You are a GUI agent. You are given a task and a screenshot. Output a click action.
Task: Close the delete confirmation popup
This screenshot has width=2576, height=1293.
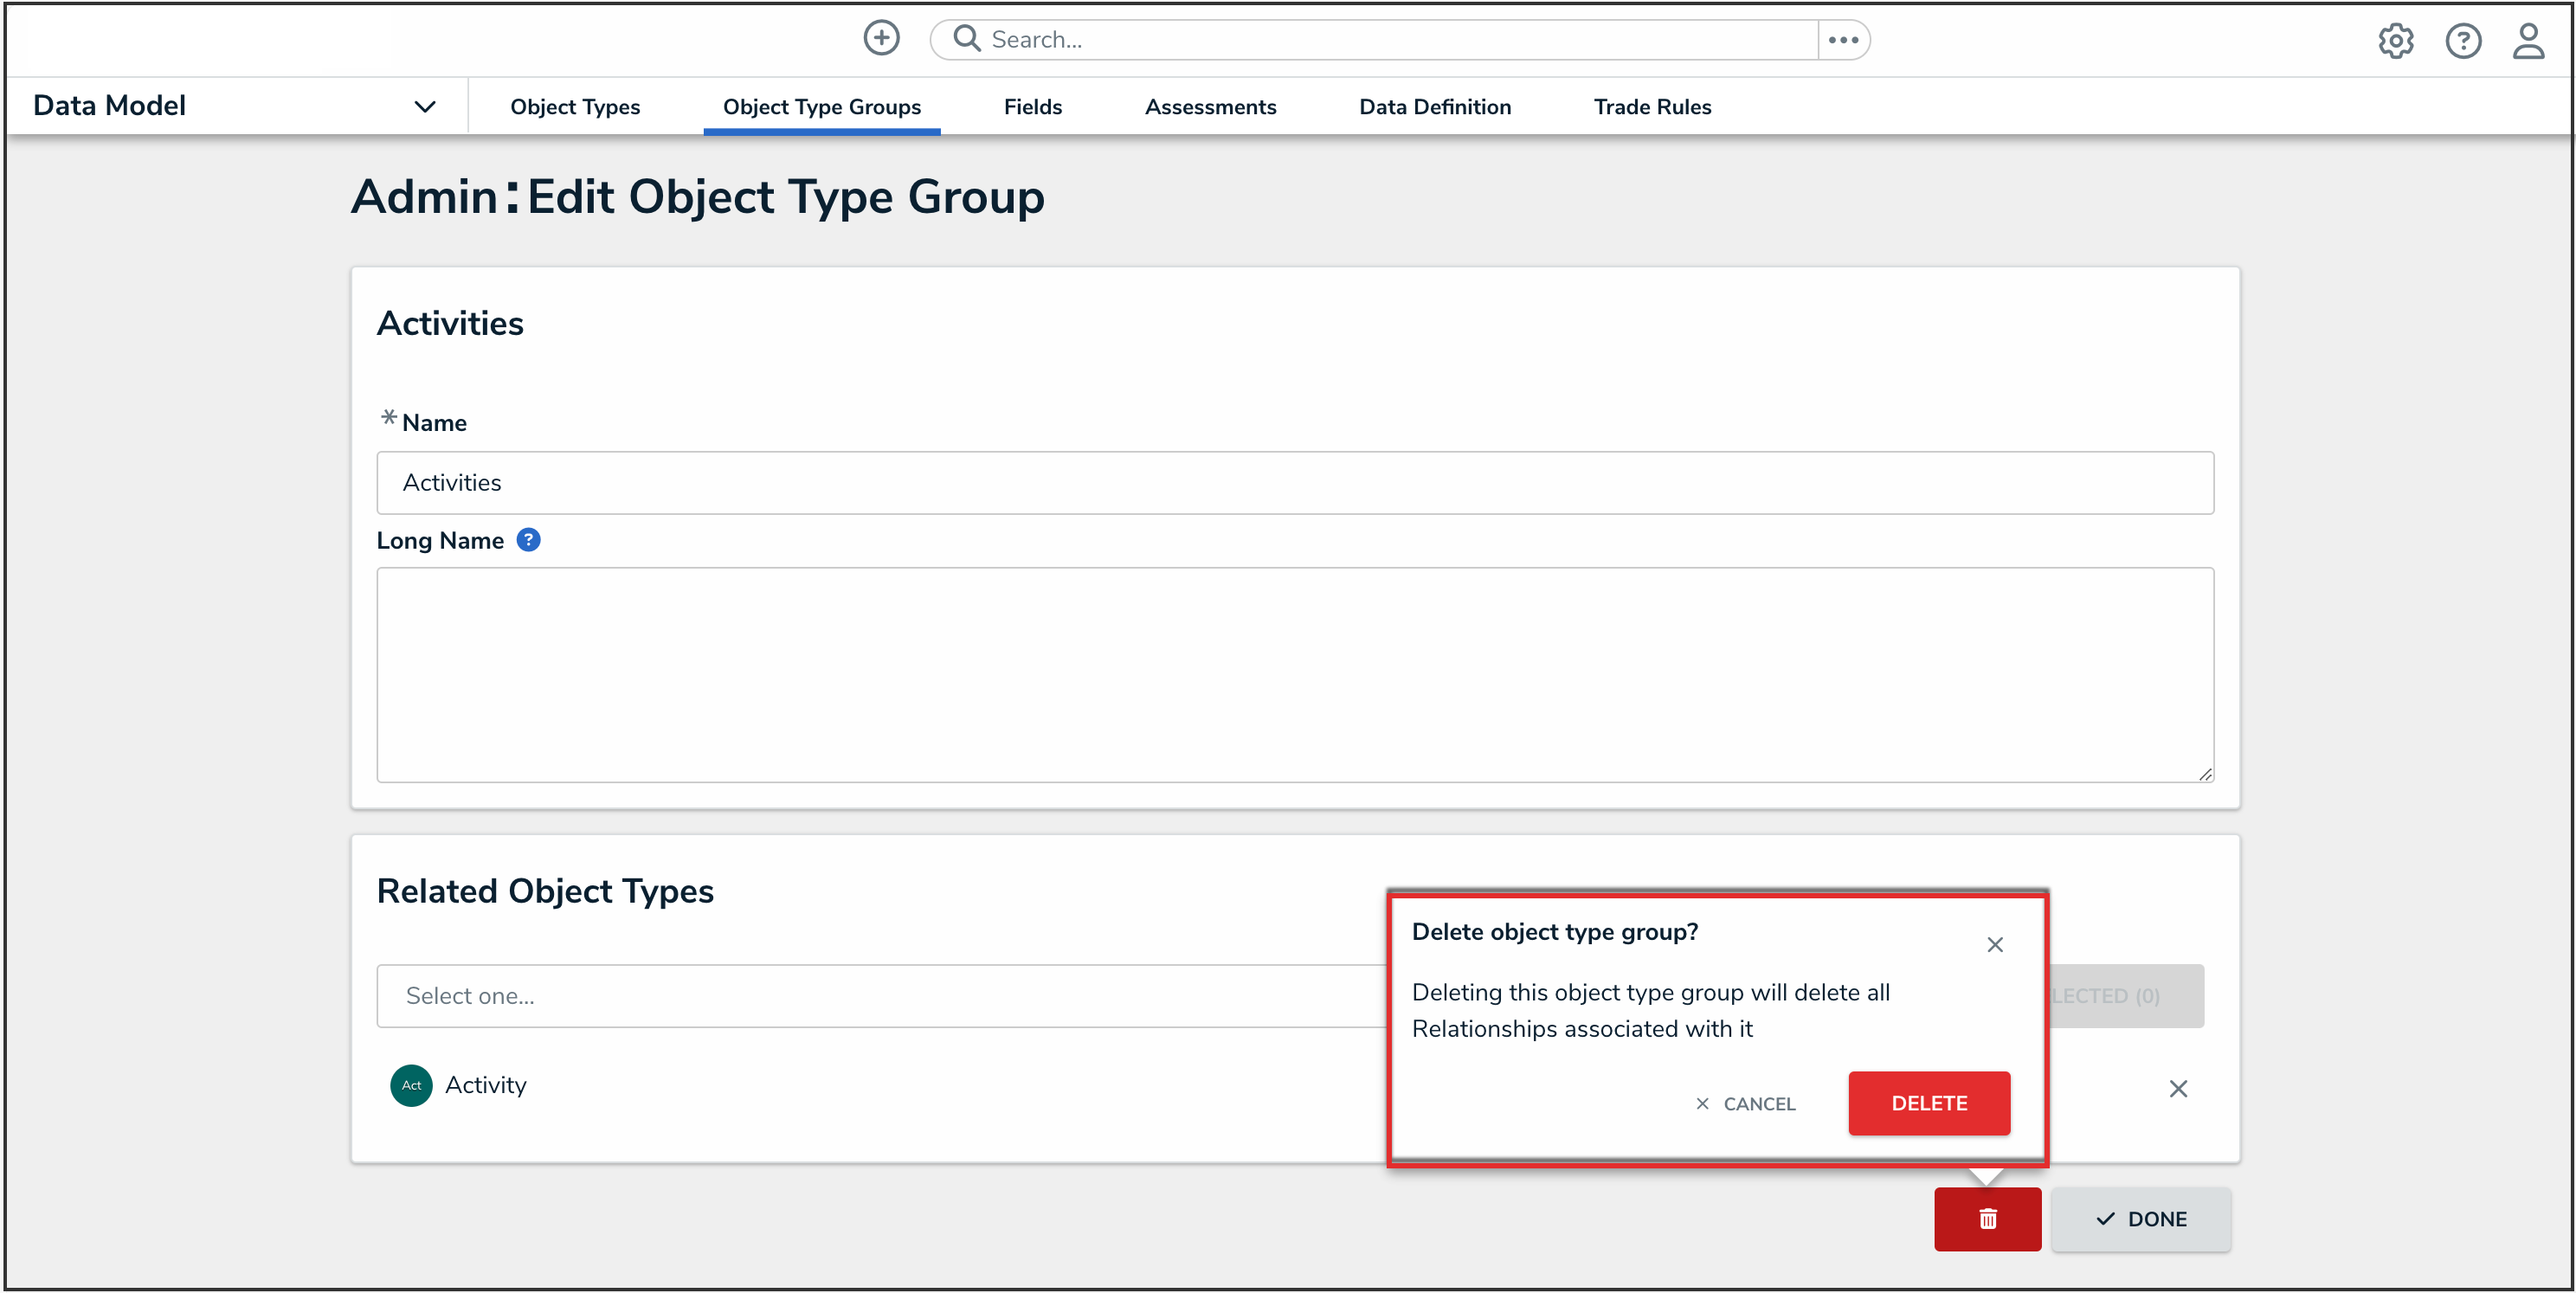coord(1994,944)
